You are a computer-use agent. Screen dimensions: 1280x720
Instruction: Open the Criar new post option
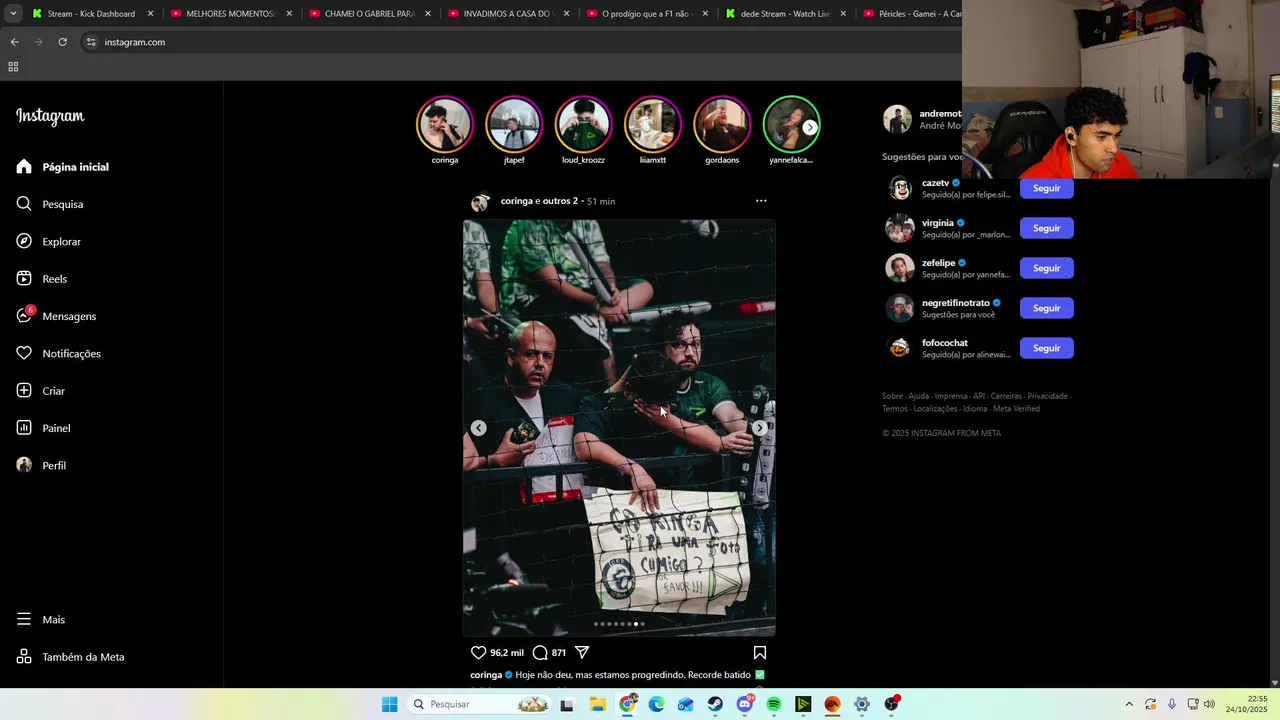(x=41, y=391)
